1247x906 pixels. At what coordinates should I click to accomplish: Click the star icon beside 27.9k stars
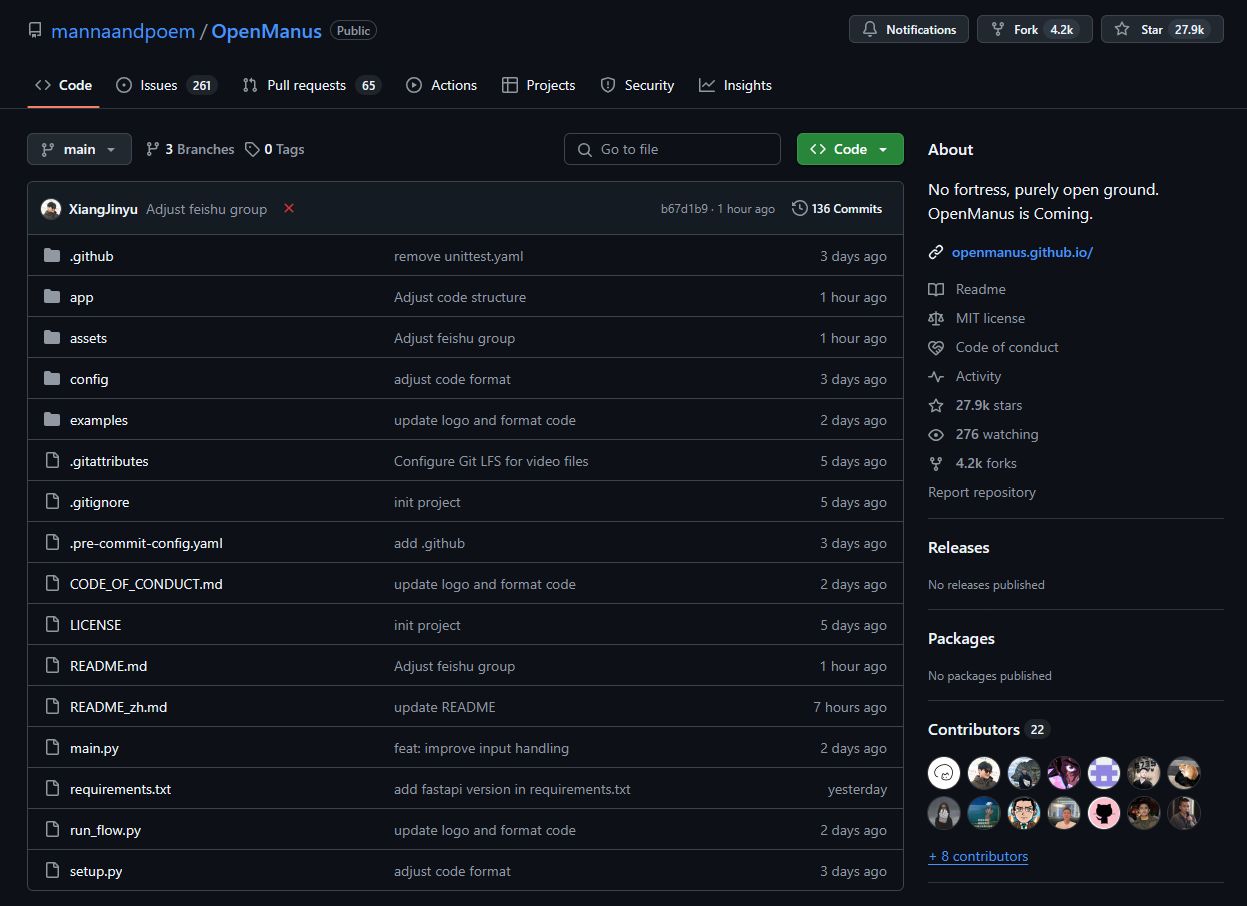click(x=936, y=405)
